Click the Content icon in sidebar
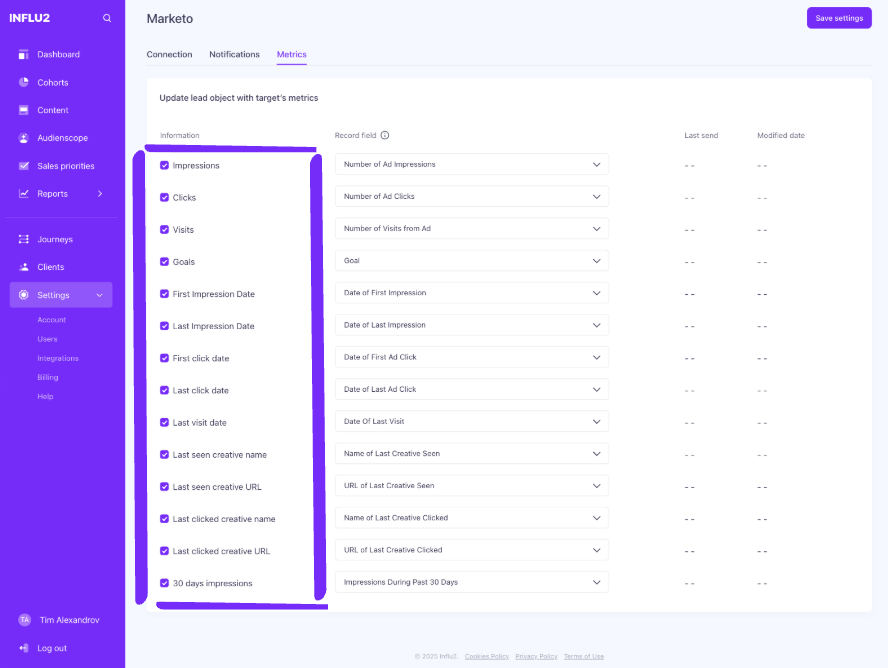 point(23,110)
